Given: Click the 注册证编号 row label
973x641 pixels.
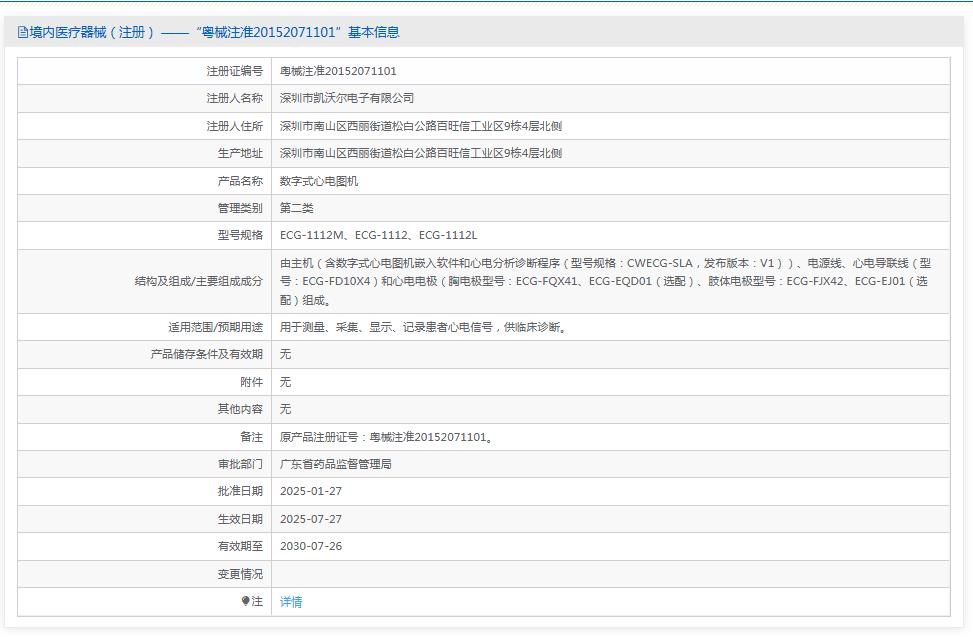Looking at the screenshot, I should (234, 71).
